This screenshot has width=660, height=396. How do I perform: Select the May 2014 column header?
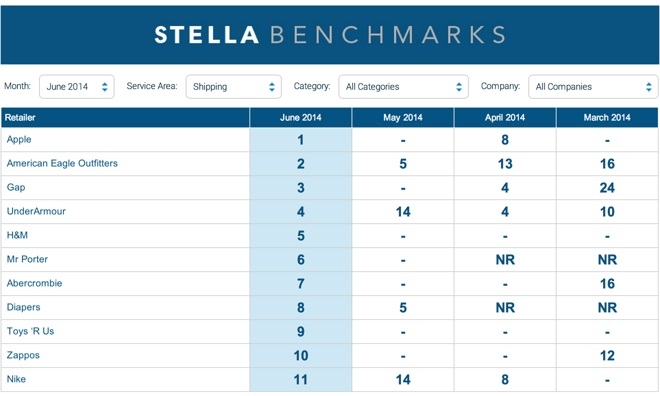pos(403,117)
